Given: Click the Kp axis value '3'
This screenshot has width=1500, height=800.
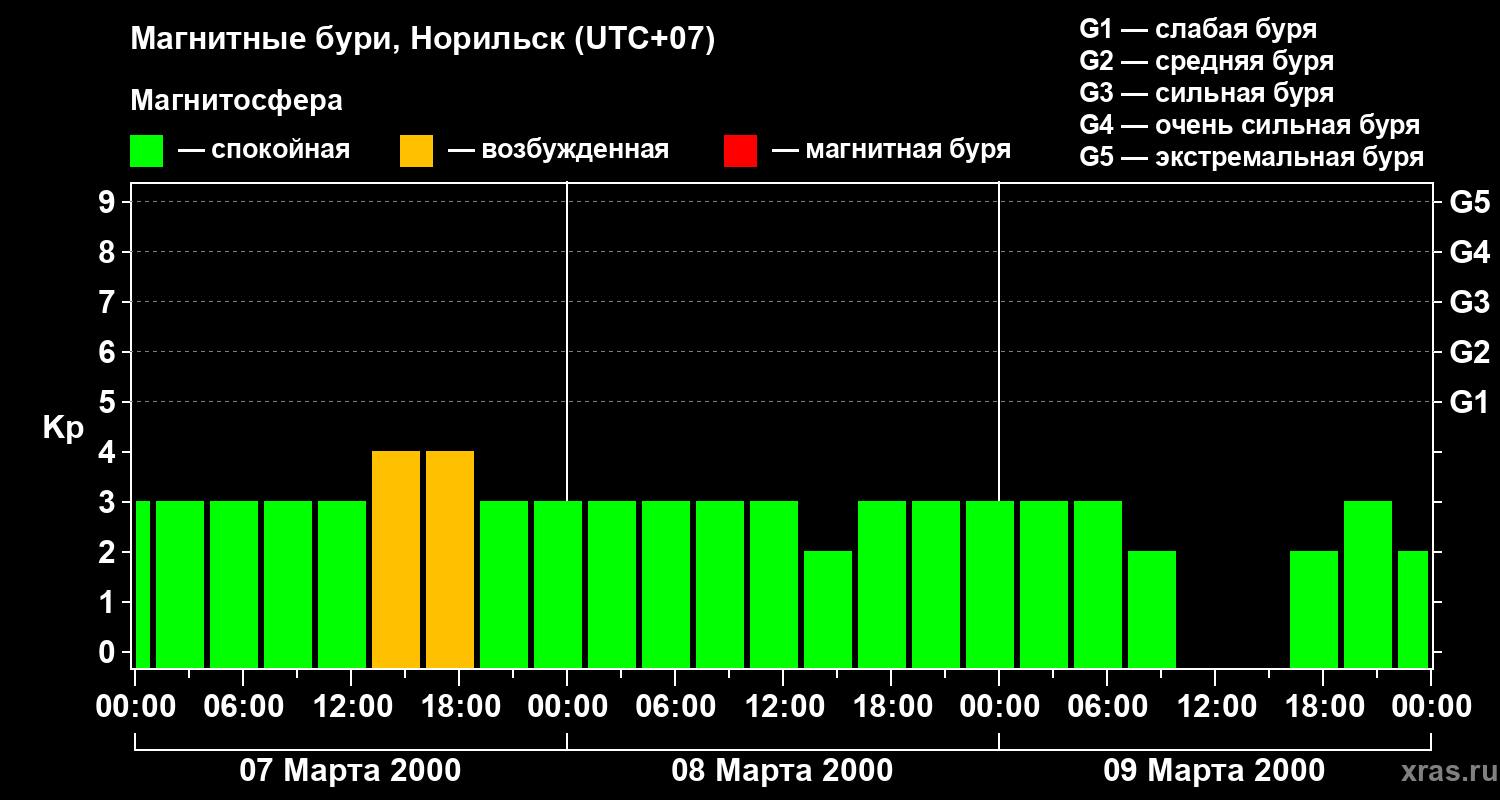Looking at the screenshot, I should tap(109, 502).
